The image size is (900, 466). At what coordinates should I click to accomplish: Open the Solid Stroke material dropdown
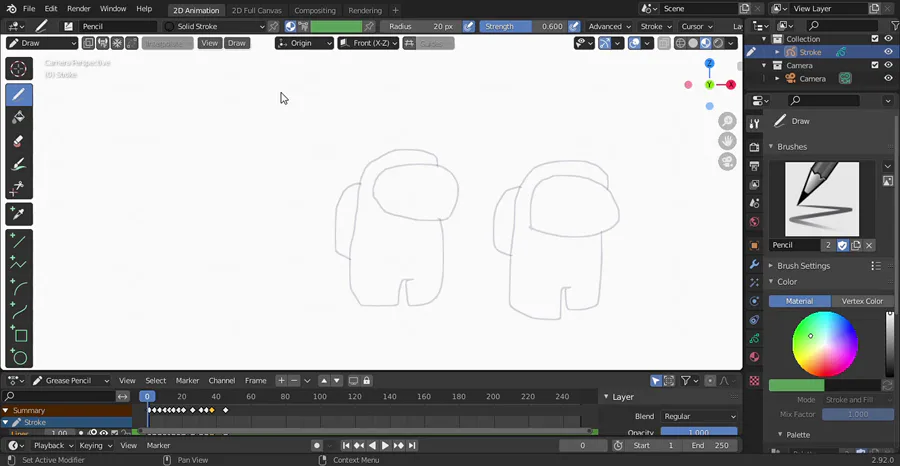214,26
